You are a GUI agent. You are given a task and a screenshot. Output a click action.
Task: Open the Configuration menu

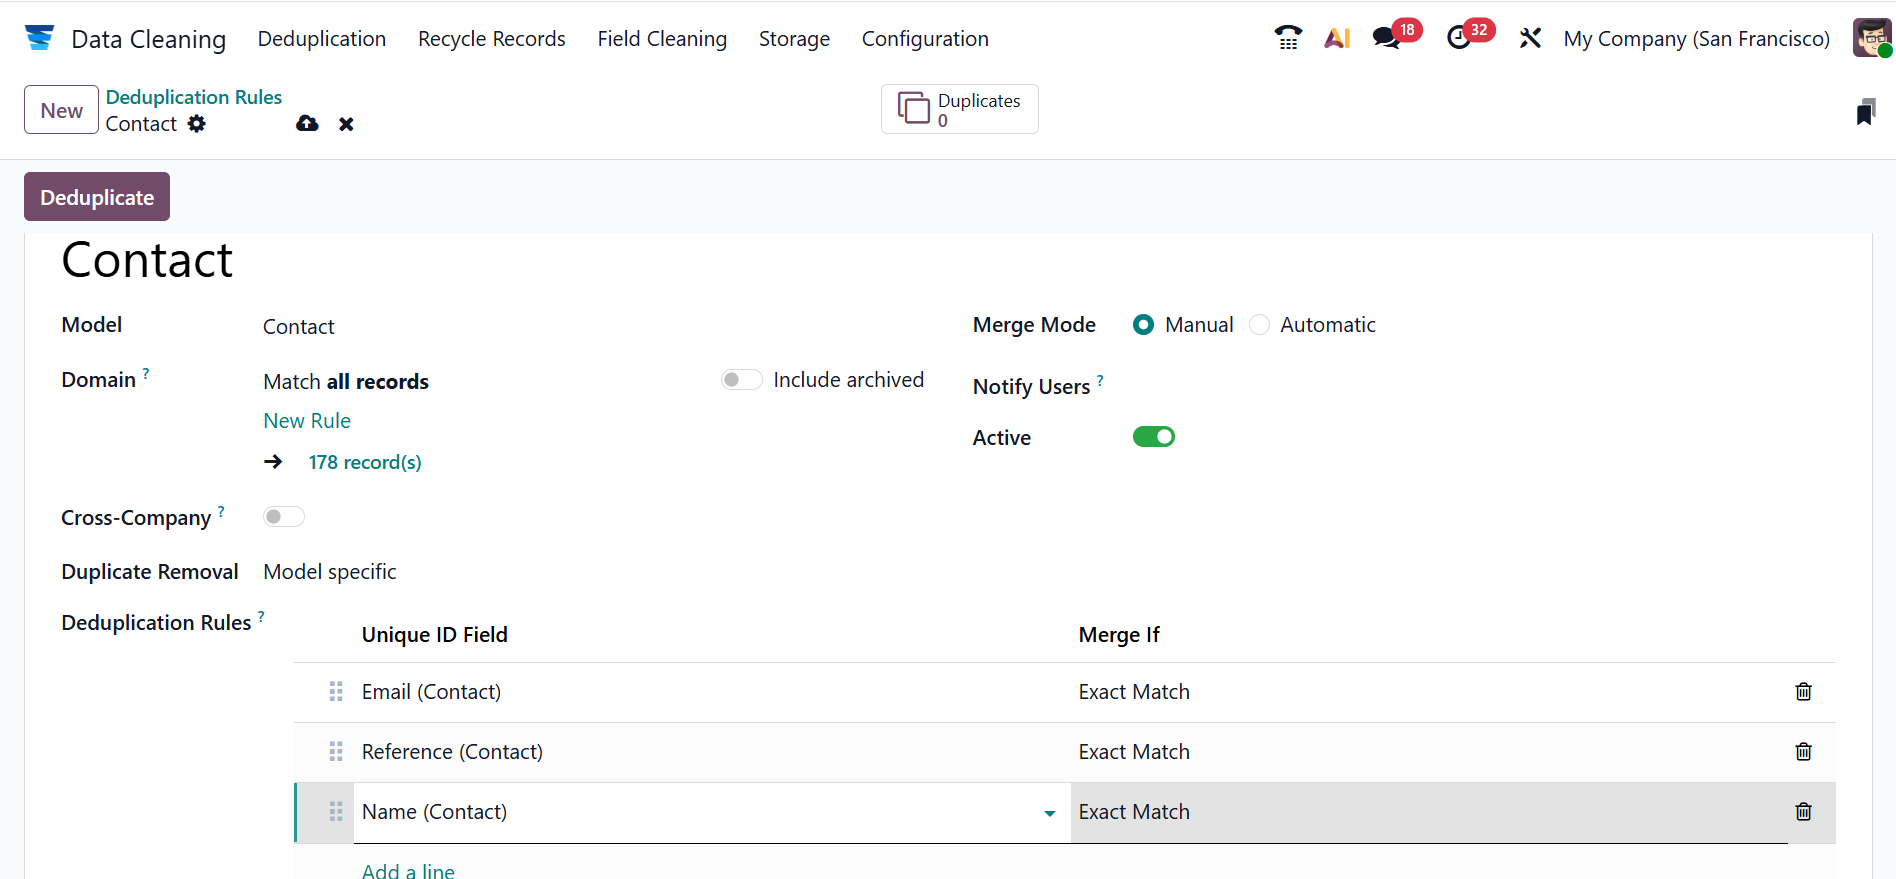point(924,39)
